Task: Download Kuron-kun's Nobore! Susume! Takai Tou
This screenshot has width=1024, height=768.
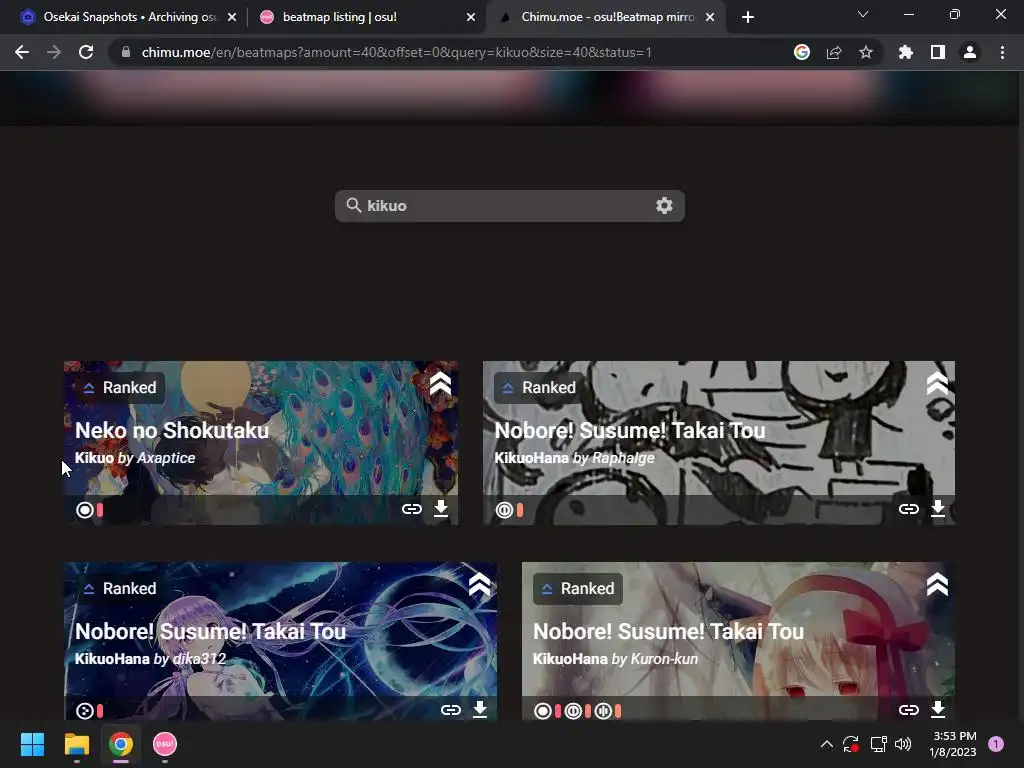Action: [x=938, y=709]
